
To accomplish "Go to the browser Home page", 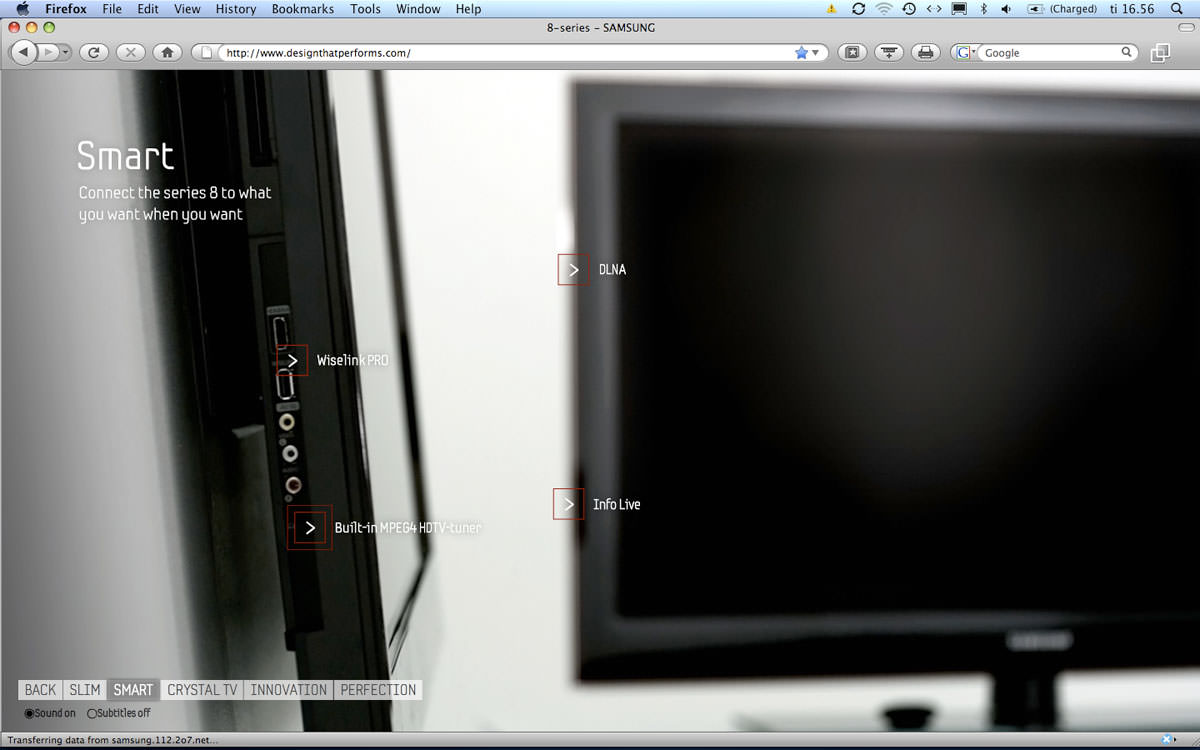I will (167, 52).
